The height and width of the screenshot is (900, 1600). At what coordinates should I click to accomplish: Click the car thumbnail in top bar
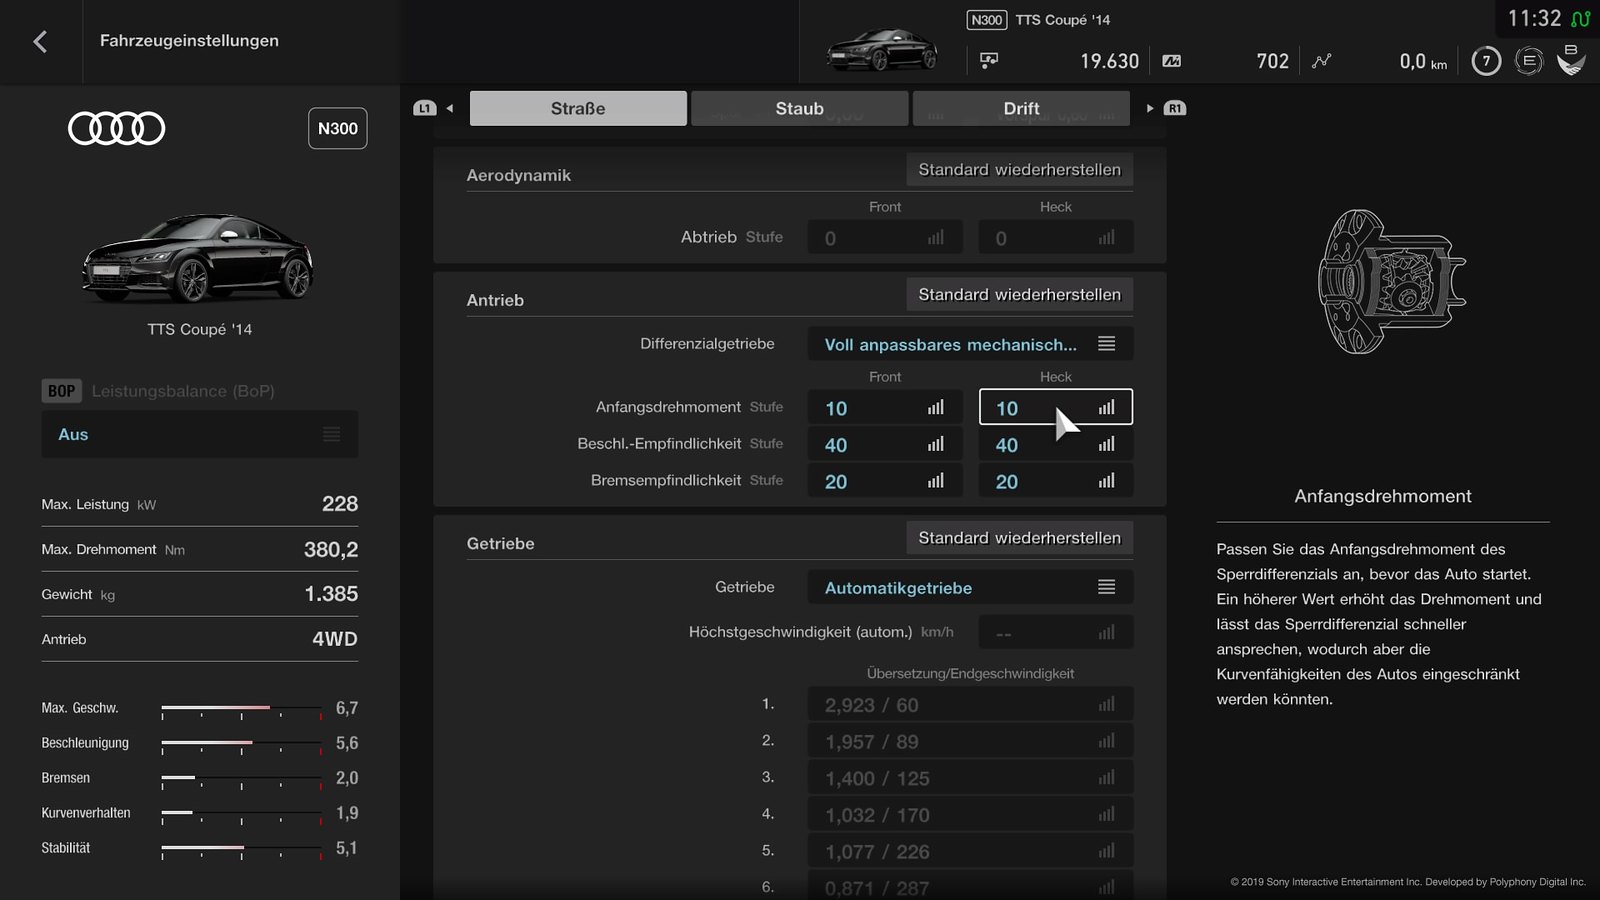[x=882, y=49]
